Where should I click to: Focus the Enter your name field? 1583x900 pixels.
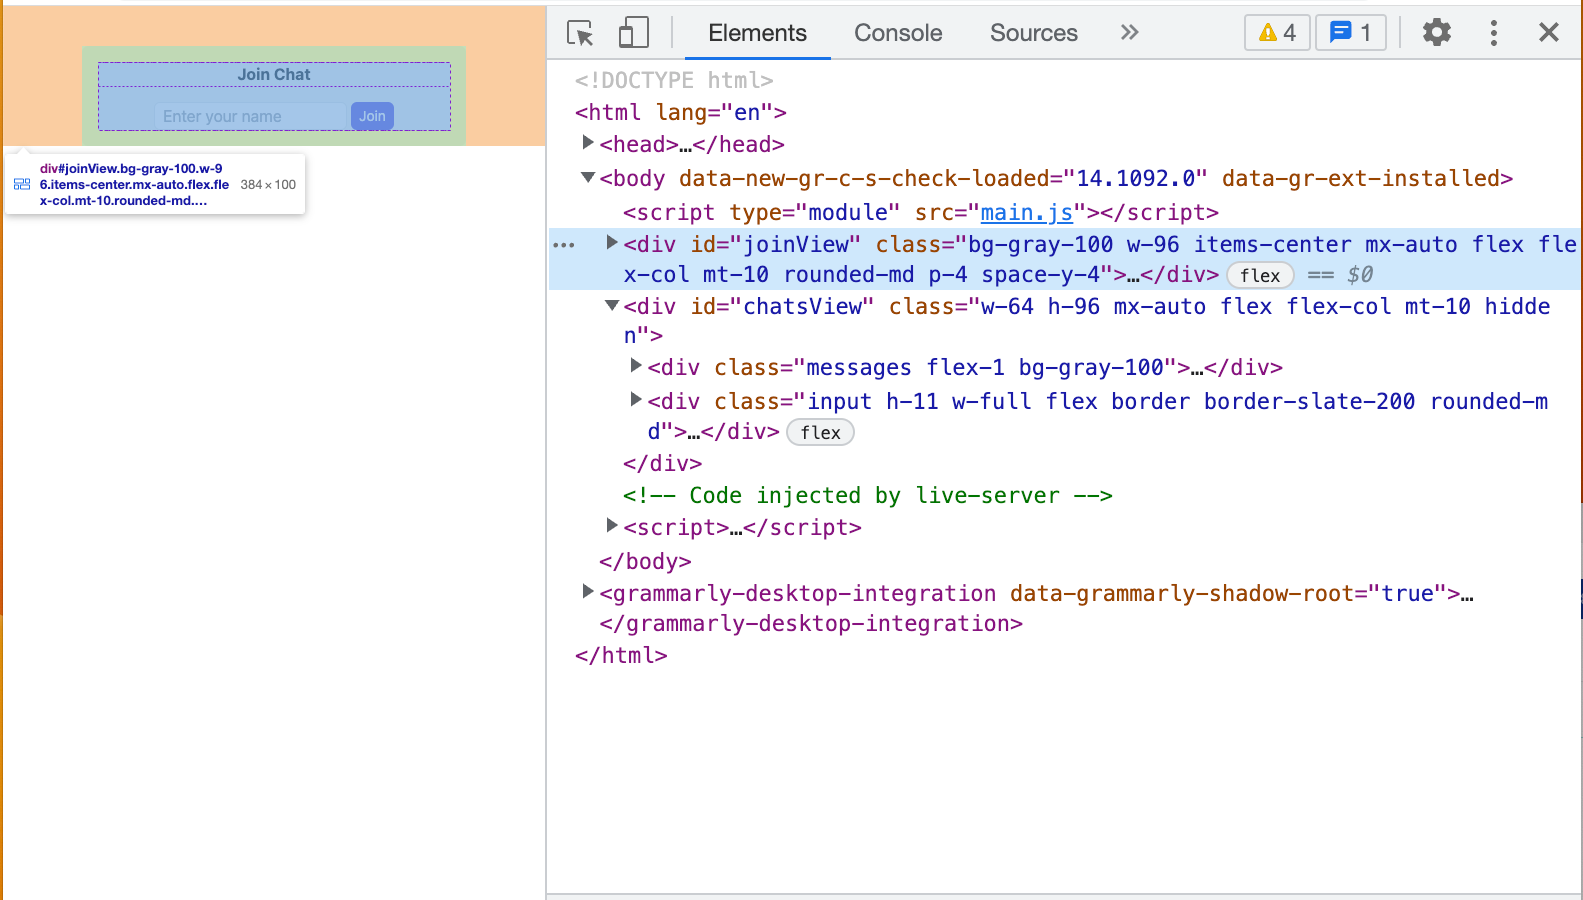[250, 116]
